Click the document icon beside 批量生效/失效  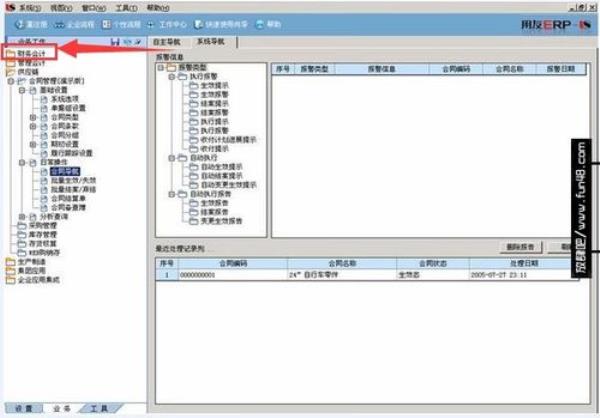click(44, 181)
